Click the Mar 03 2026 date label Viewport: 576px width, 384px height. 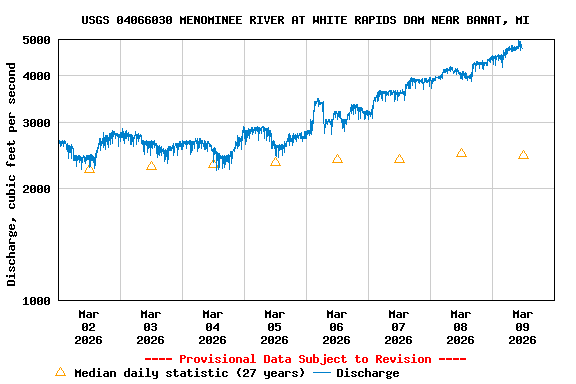(x=151, y=327)
